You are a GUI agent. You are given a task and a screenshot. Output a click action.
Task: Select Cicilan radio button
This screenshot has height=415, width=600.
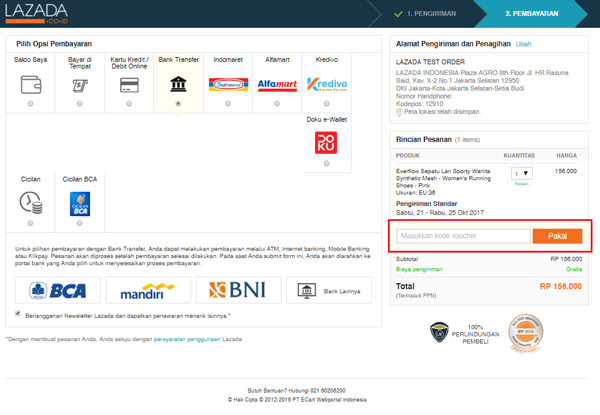31,223
